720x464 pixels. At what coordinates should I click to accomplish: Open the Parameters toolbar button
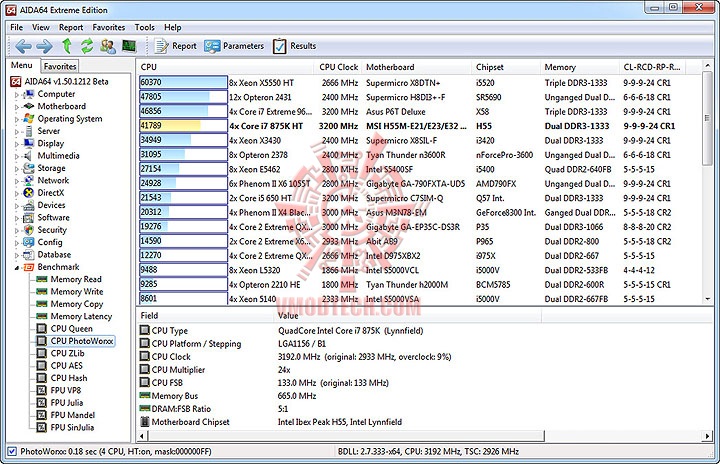[234, 46]
